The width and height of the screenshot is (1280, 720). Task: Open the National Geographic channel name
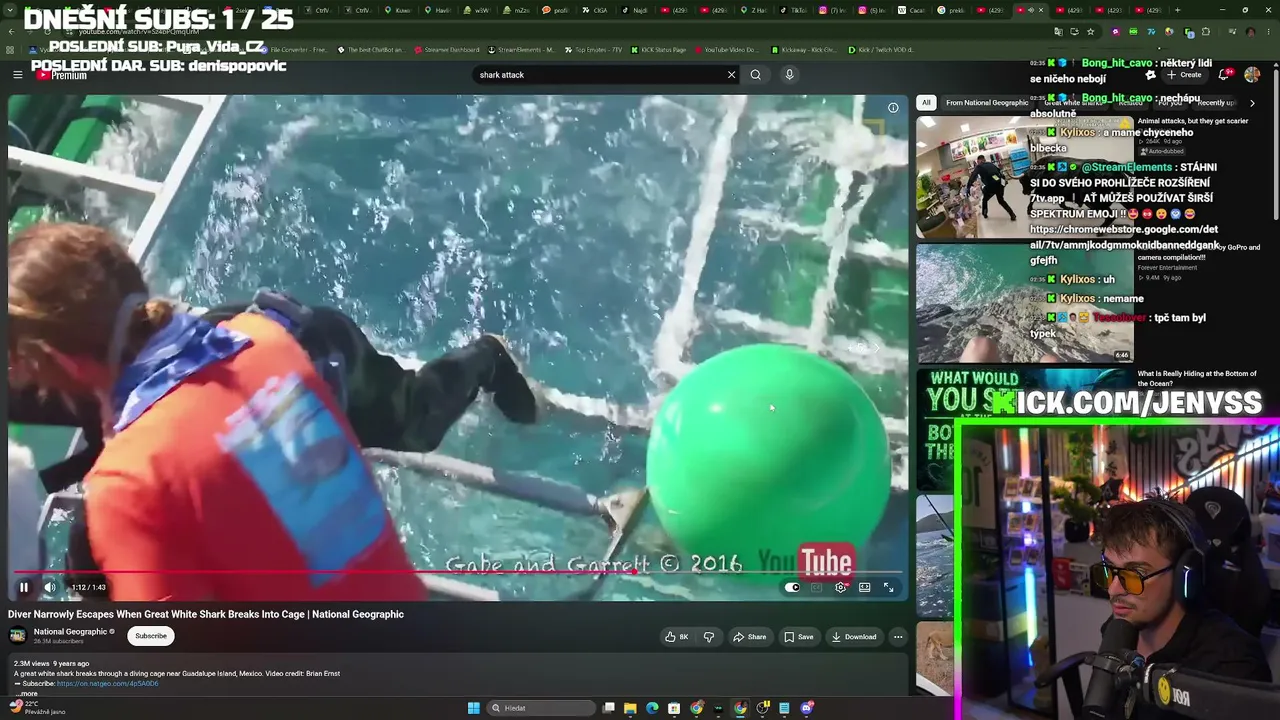click(x=70, y=632)
